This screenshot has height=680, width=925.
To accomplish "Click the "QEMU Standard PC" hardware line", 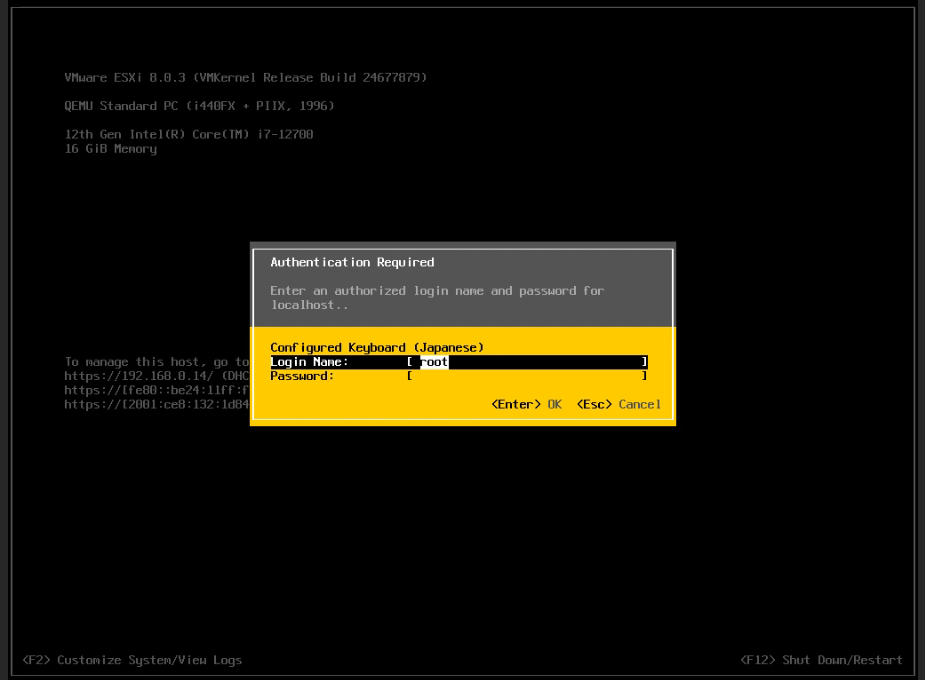I will click(199, 106).
